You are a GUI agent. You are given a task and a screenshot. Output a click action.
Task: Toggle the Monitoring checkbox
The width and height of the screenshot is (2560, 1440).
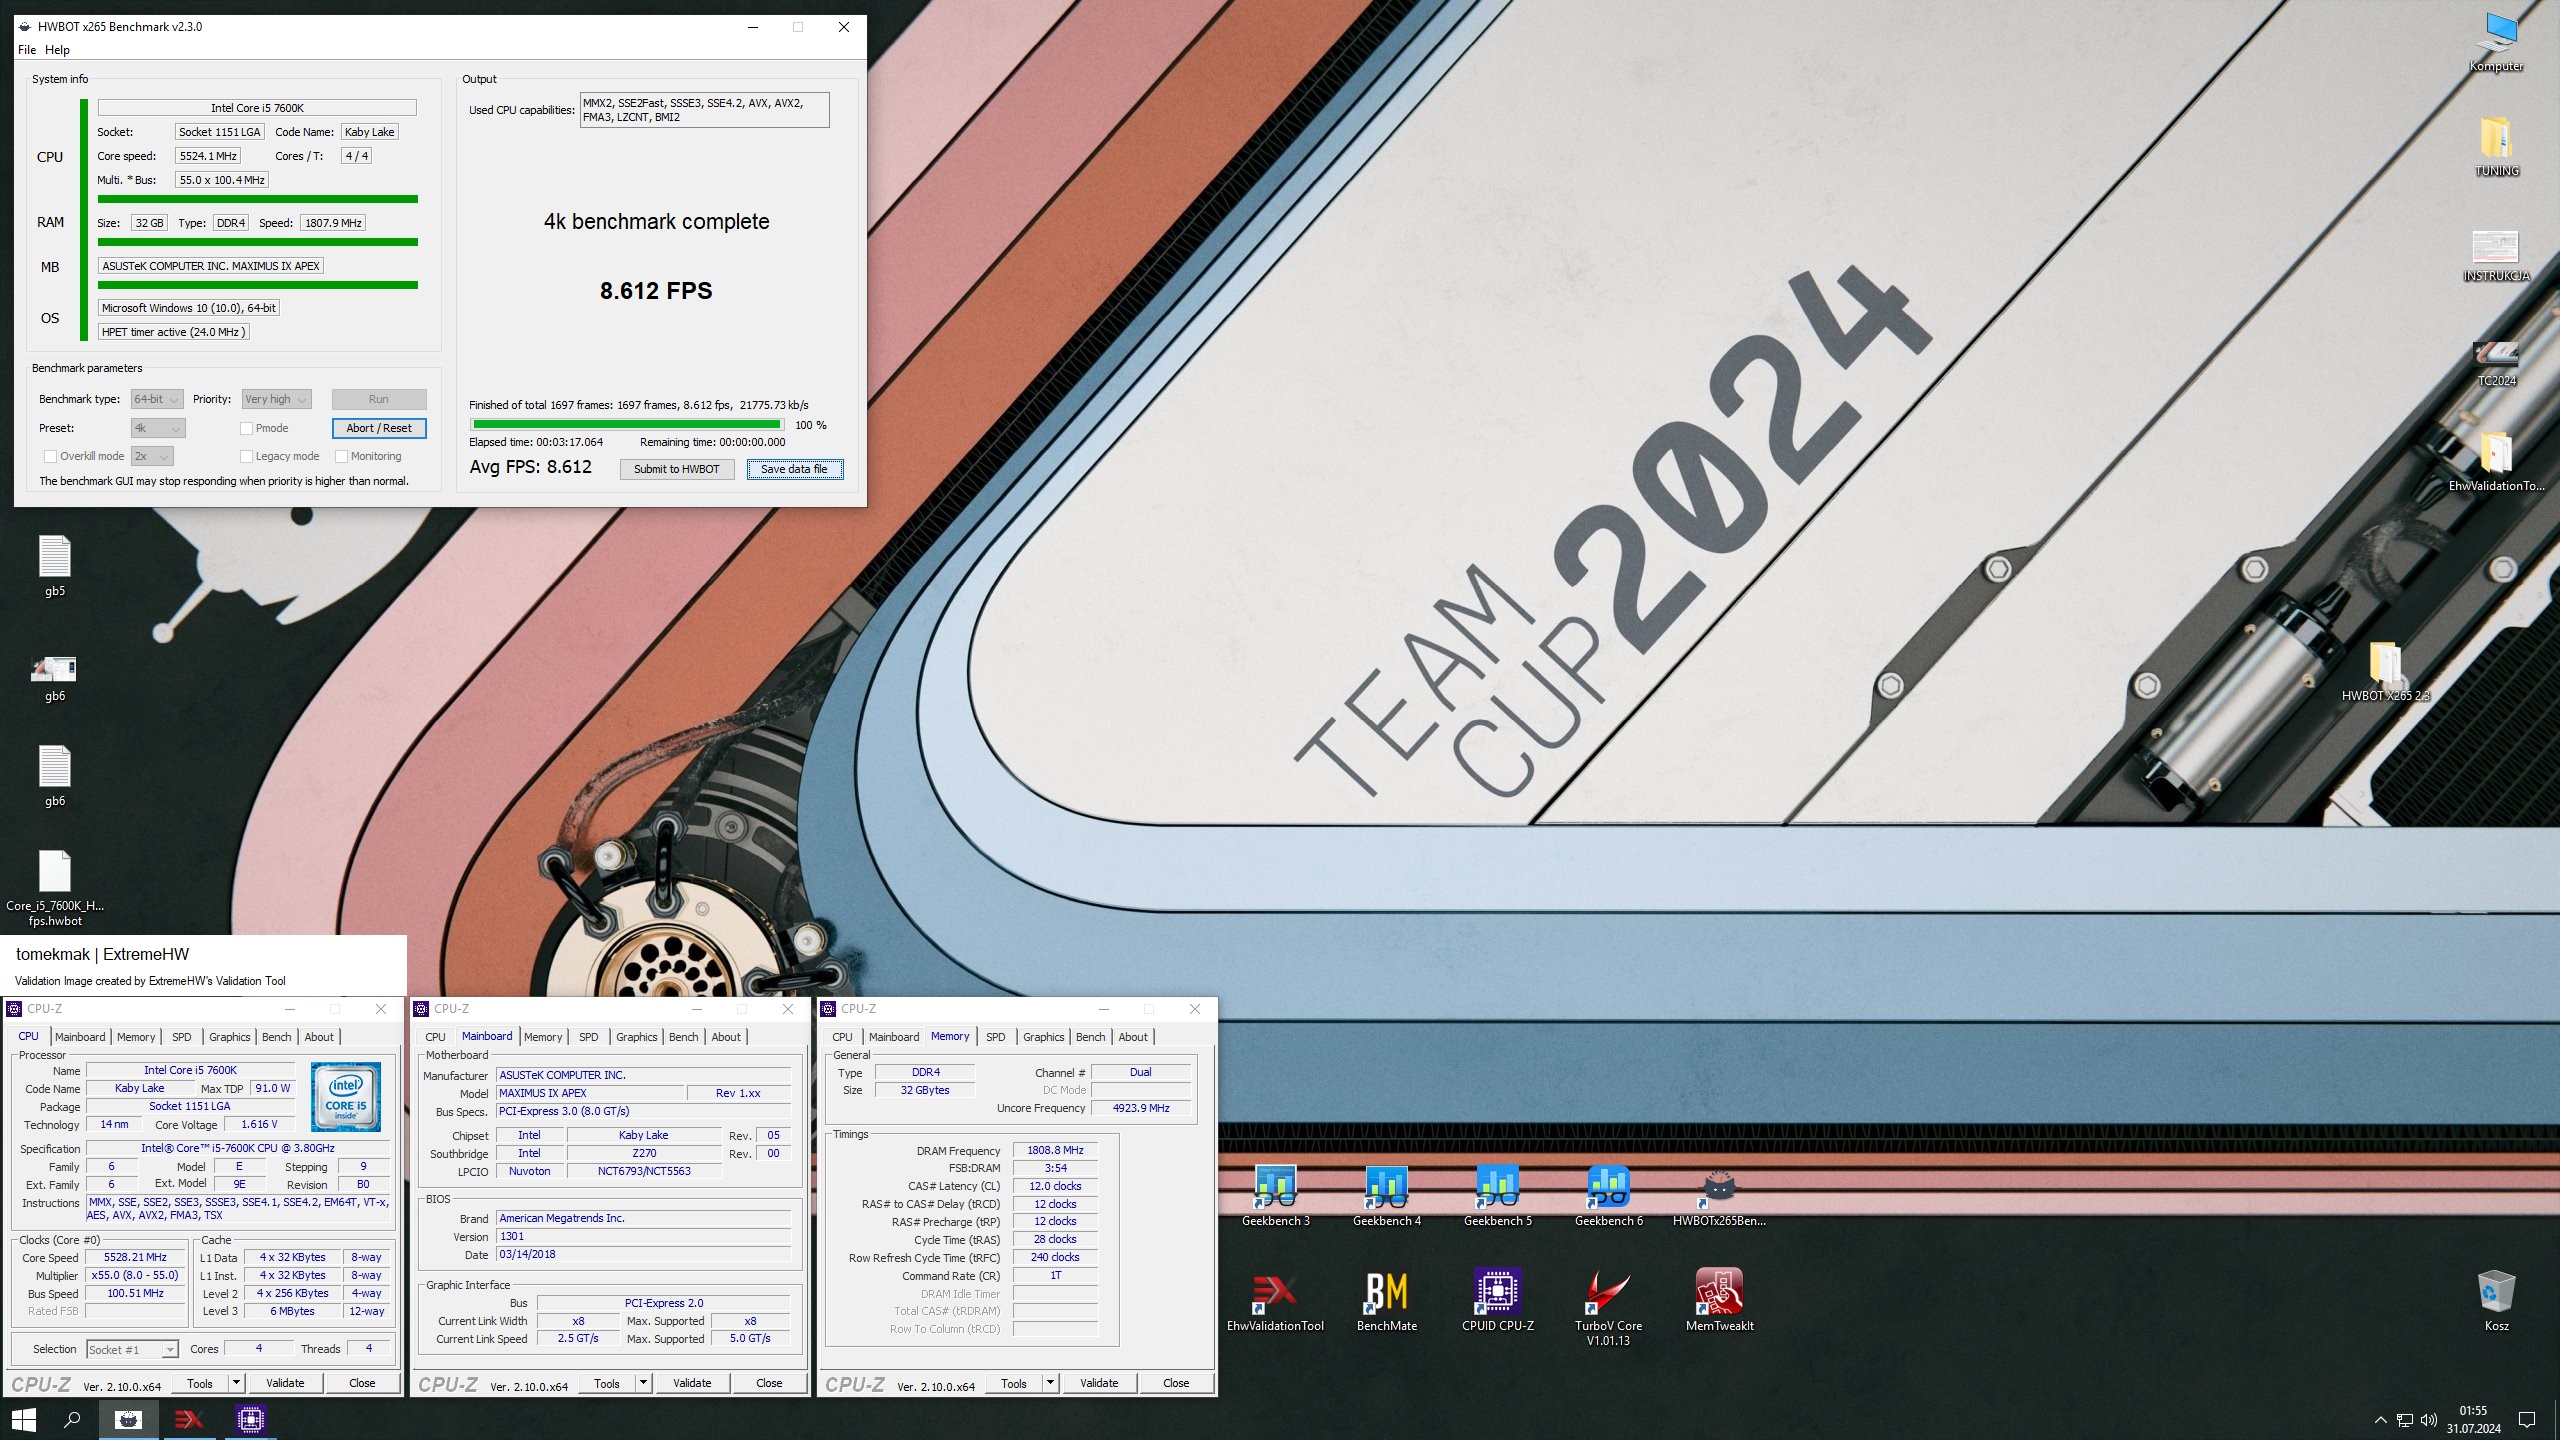click(341, 456)
